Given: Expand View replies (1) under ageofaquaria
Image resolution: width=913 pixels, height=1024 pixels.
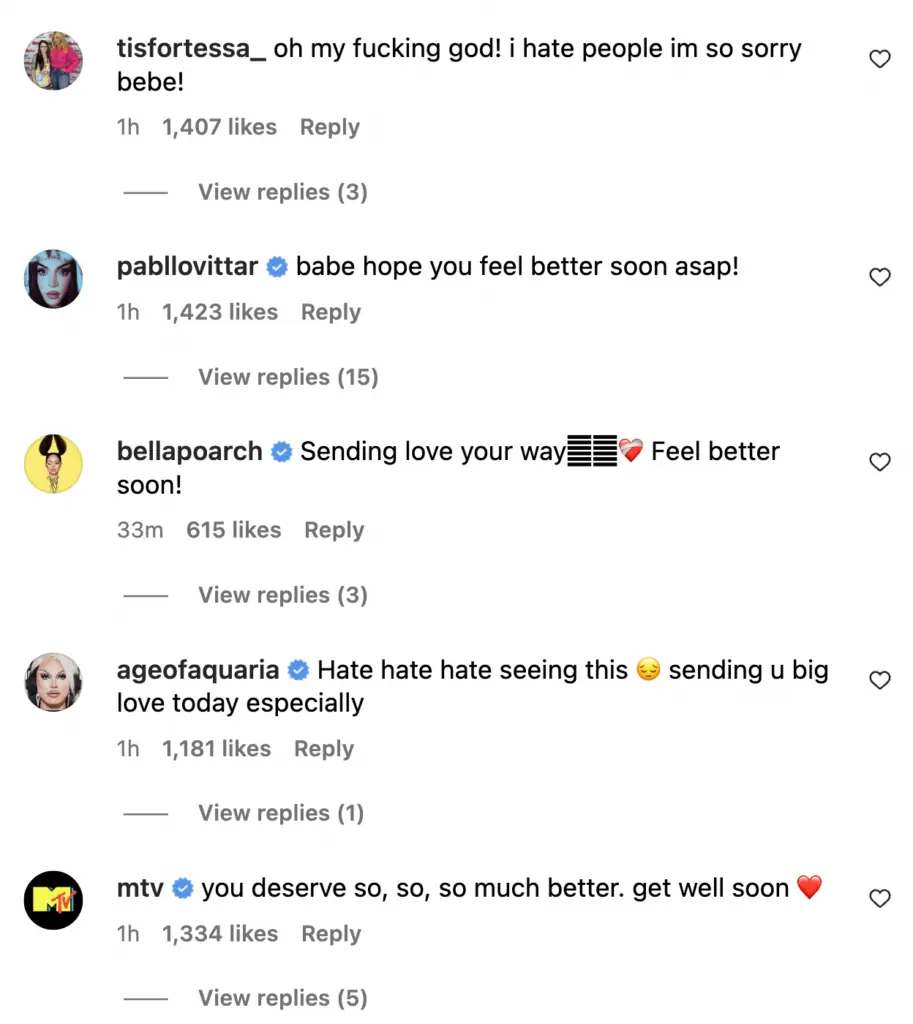Looking at the screenshot, I should point(281,813).
